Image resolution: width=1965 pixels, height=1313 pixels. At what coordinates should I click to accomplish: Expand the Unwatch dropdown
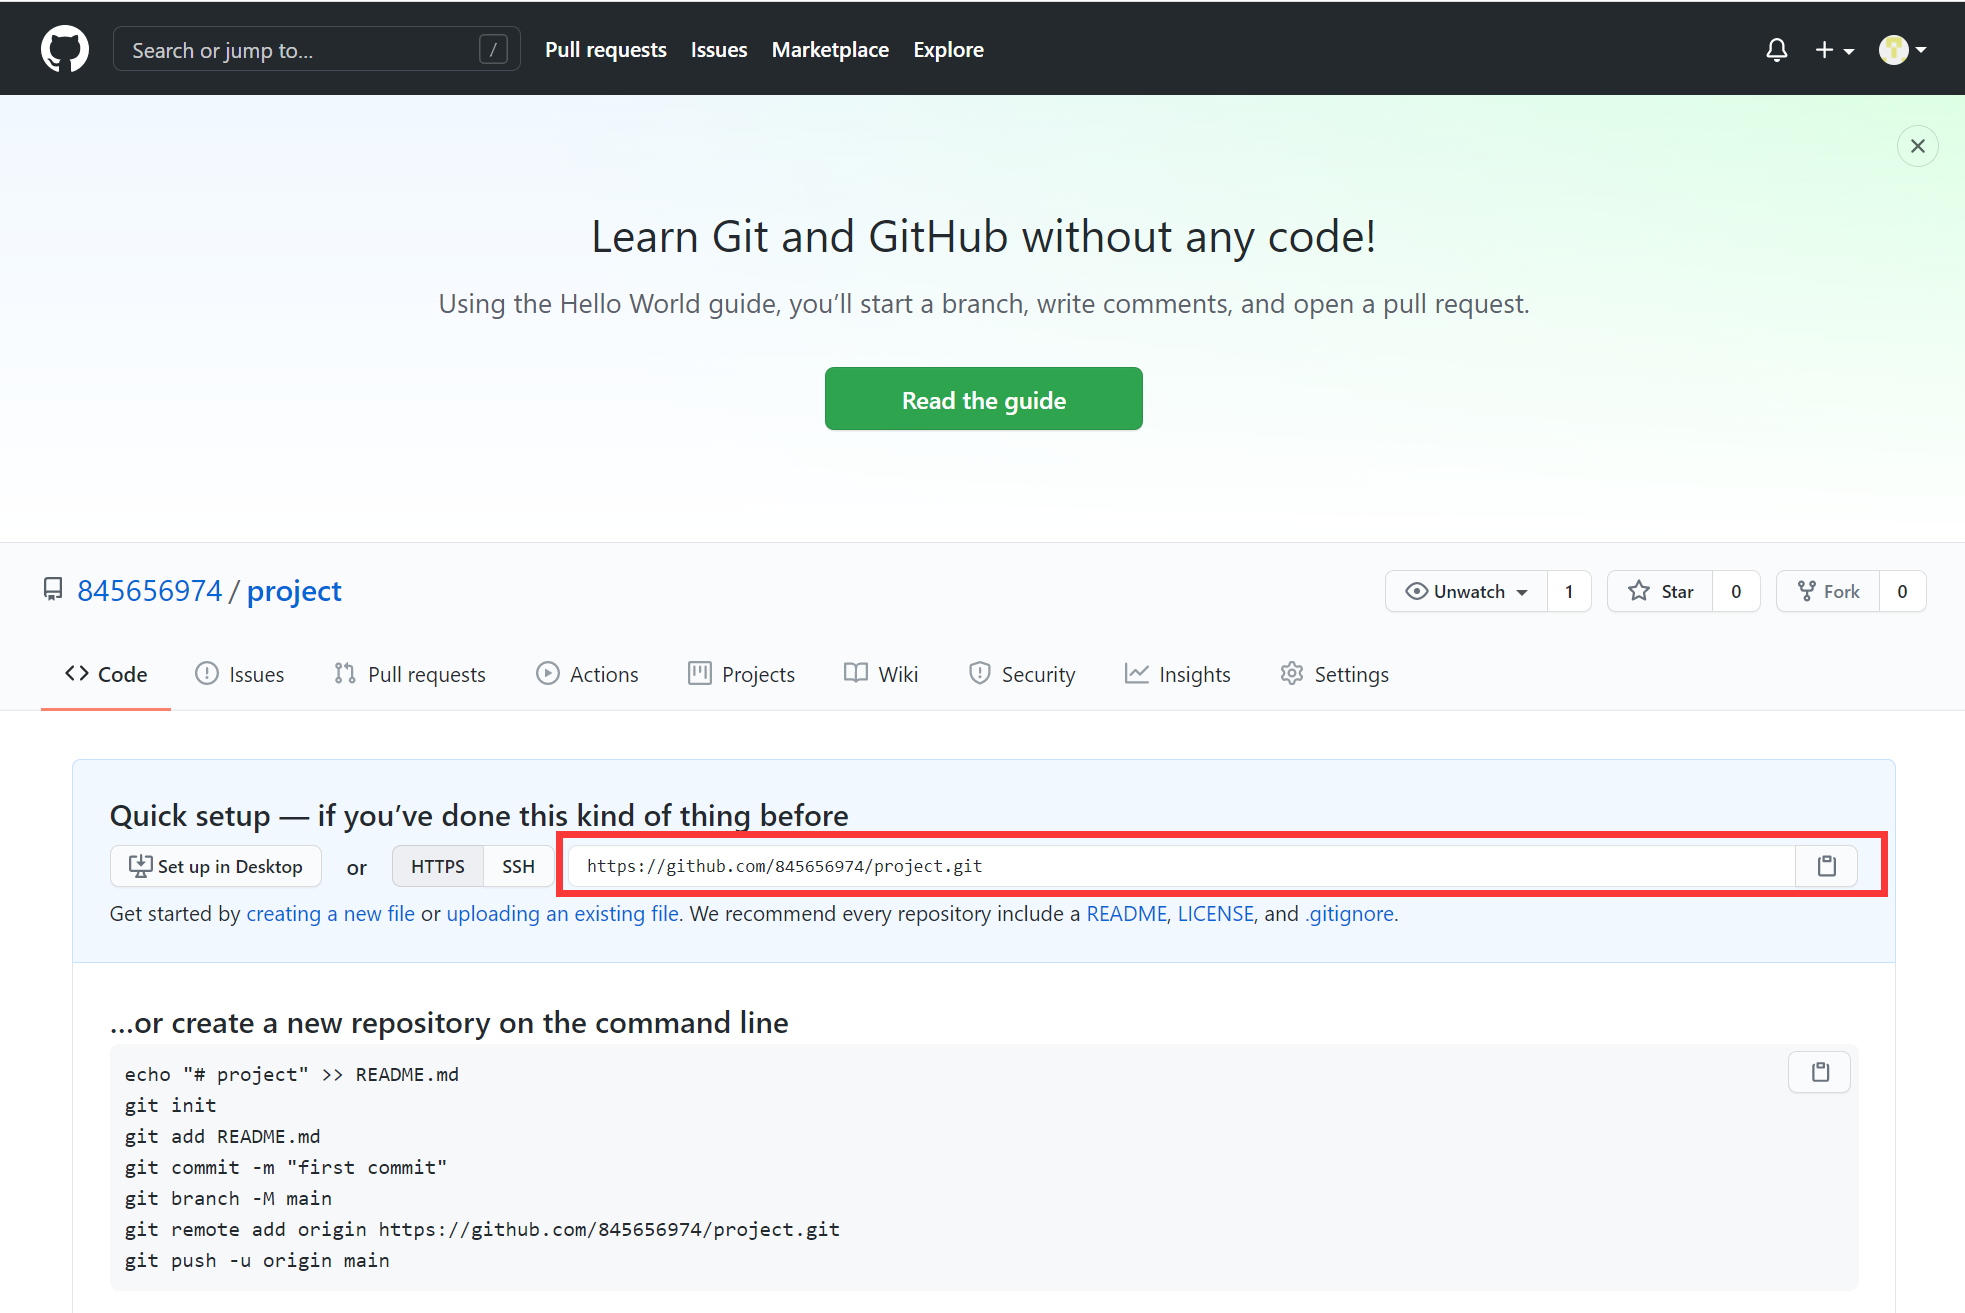[x=1466, y=591]
